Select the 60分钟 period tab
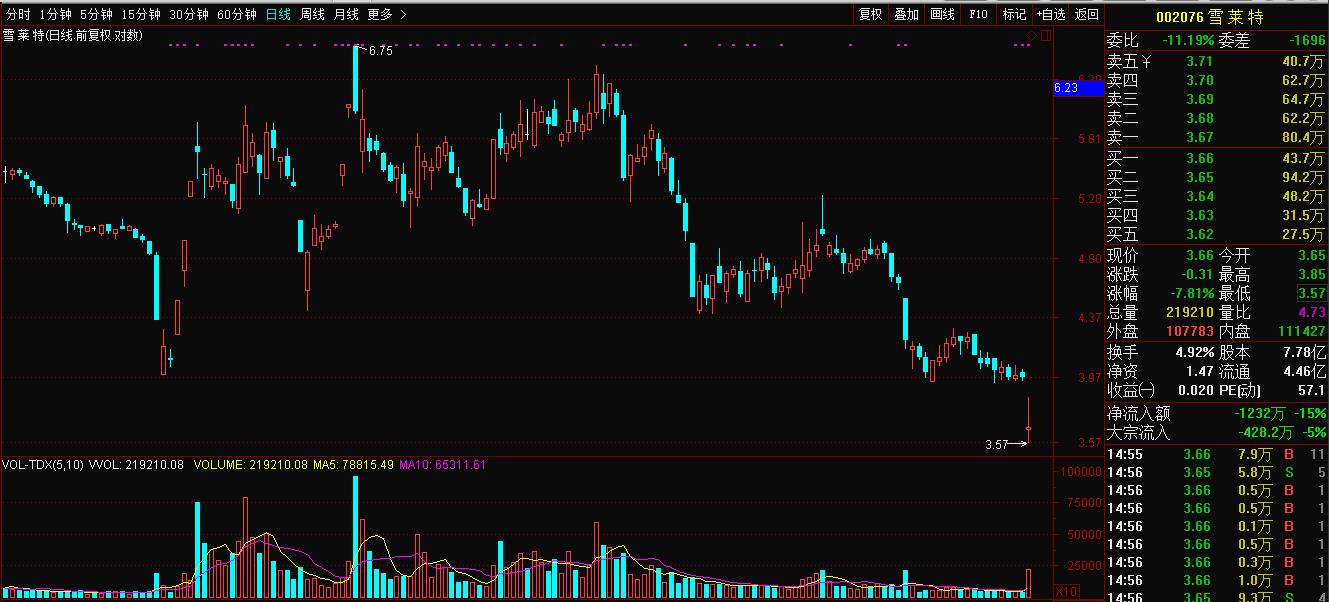Viewport: 1329px width, 602px height. (237, 14)
